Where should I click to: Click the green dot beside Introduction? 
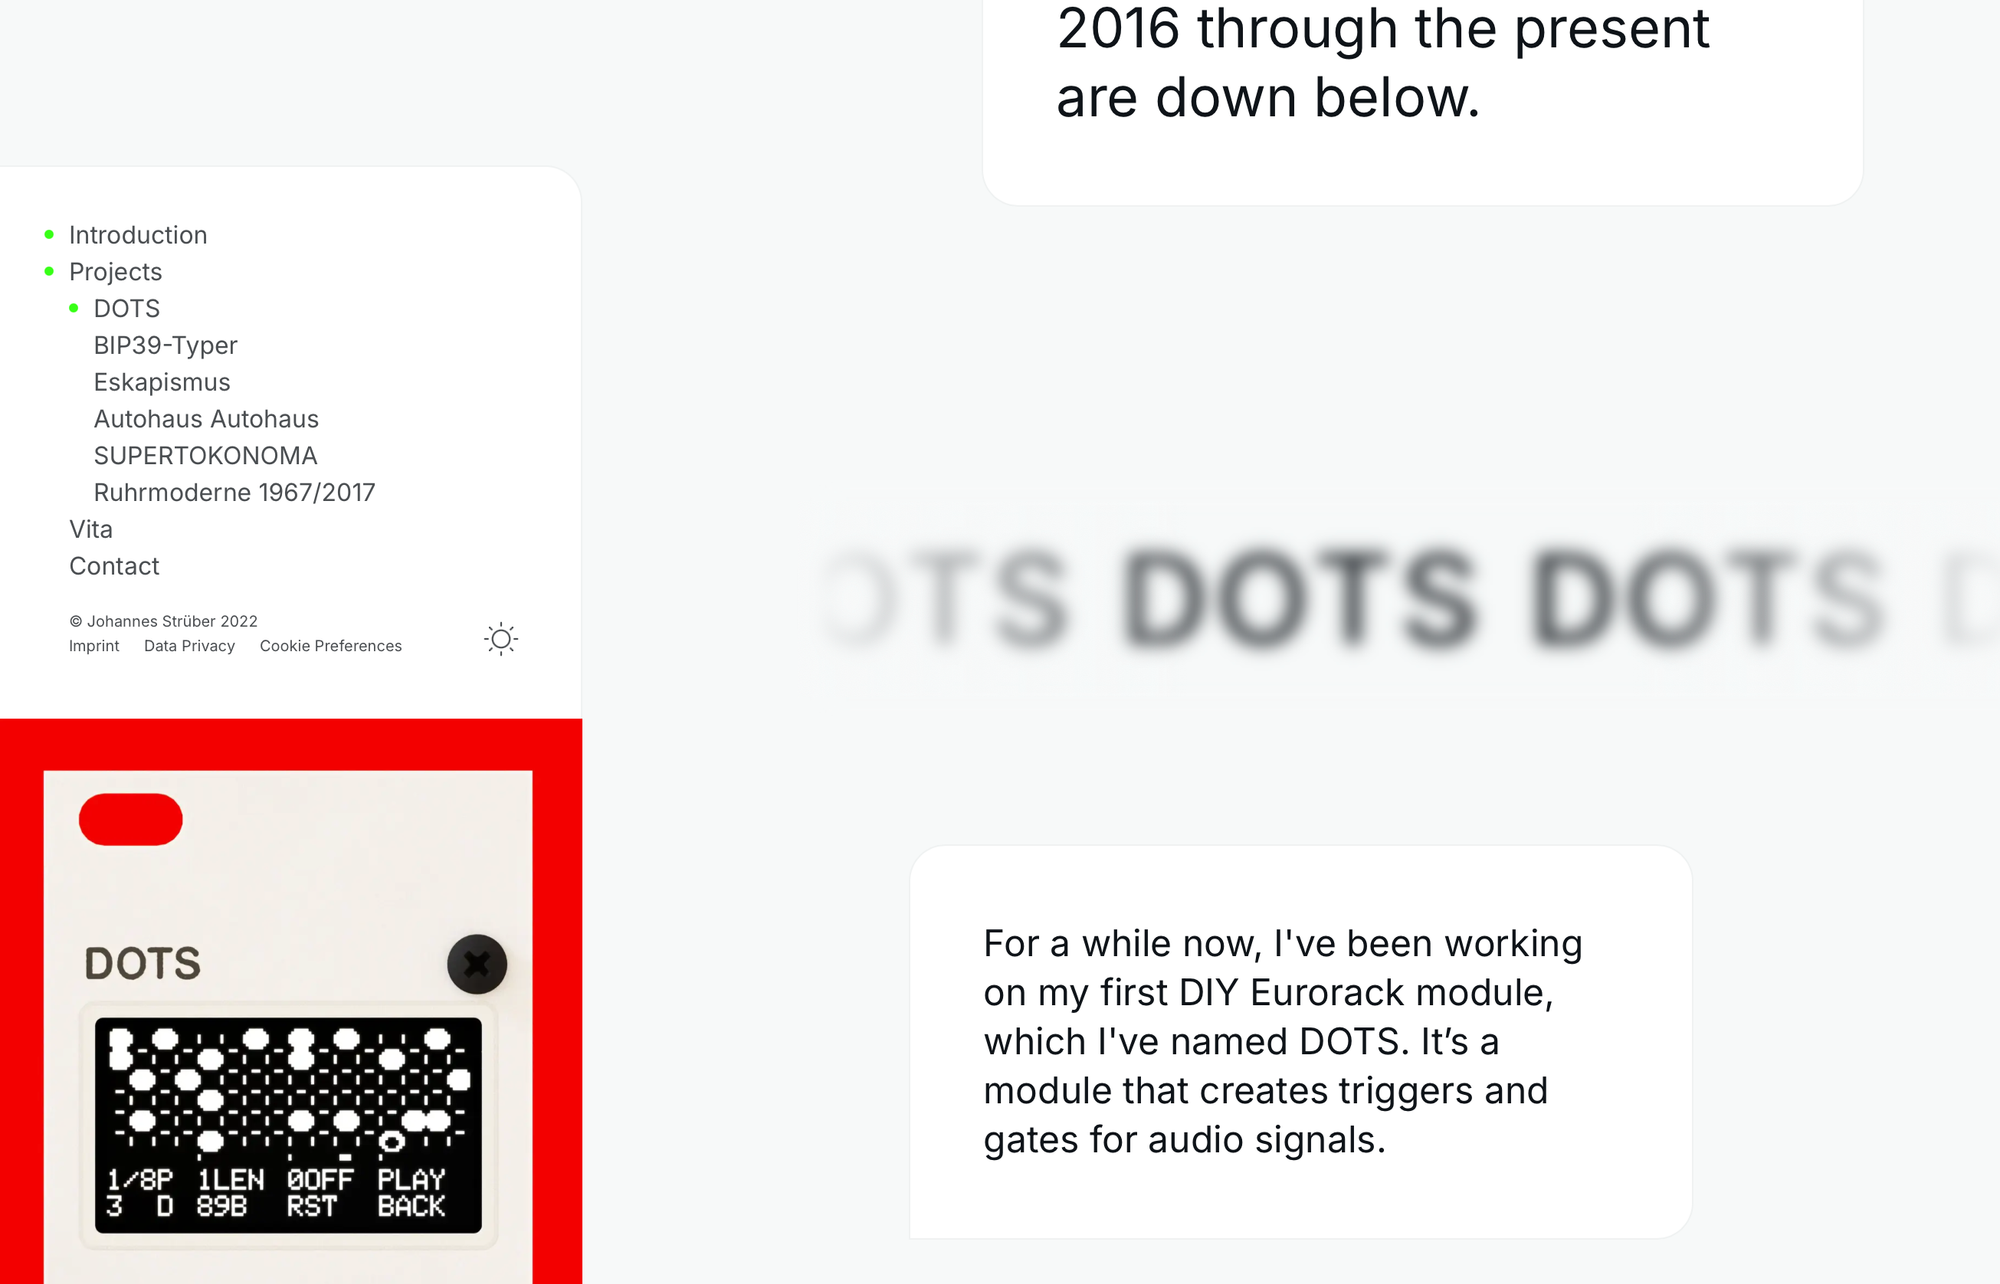pos(49,235)
